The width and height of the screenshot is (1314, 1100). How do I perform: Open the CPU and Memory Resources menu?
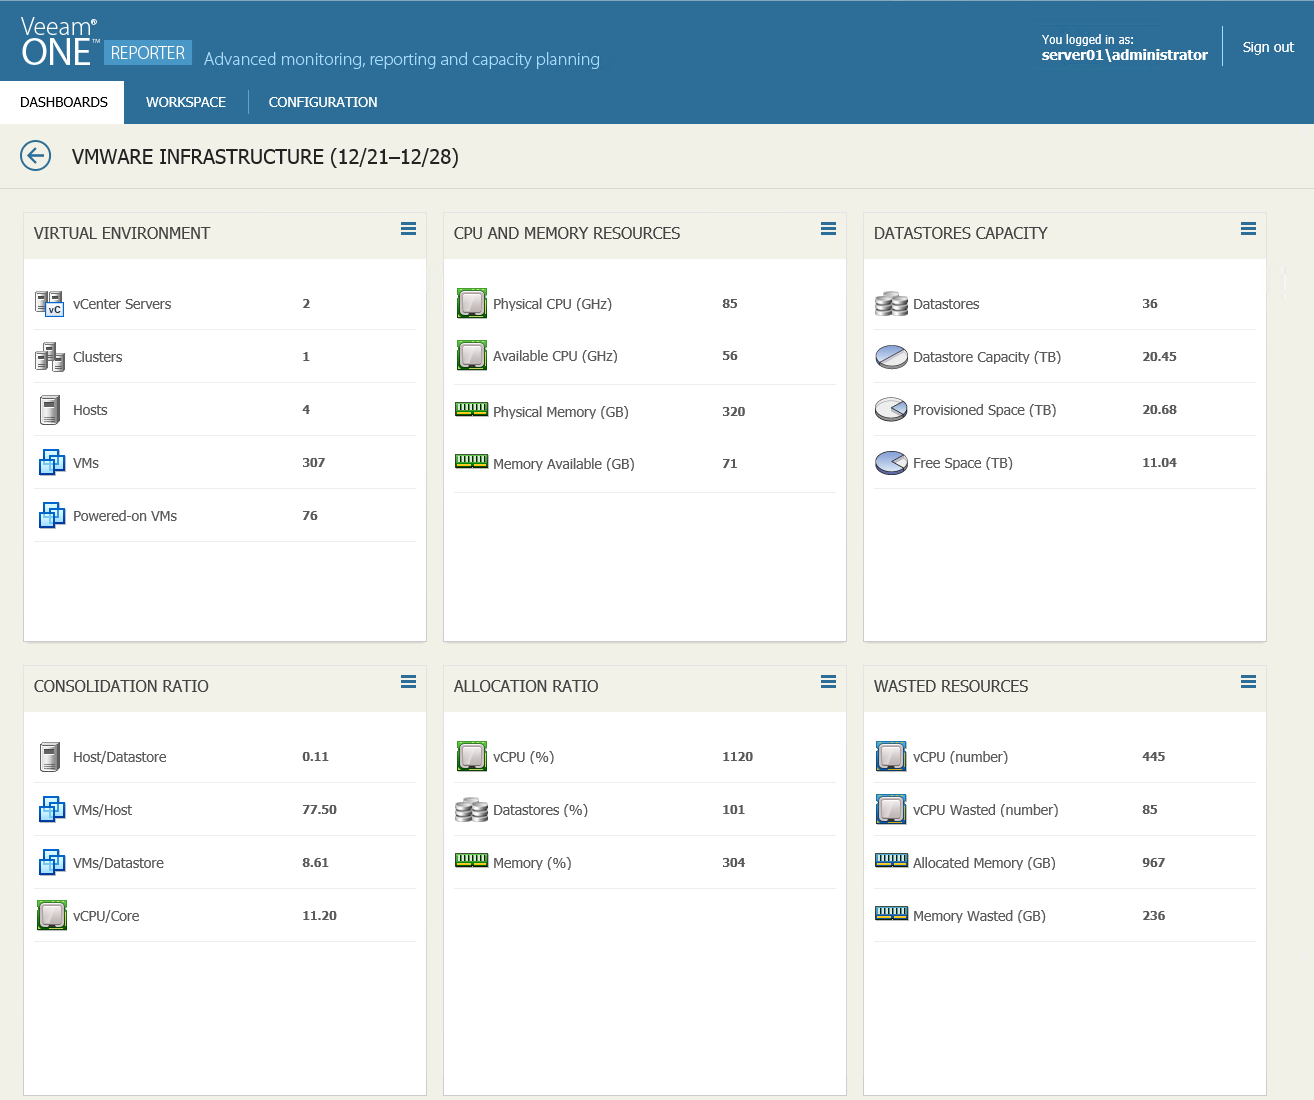pos(828,229)
